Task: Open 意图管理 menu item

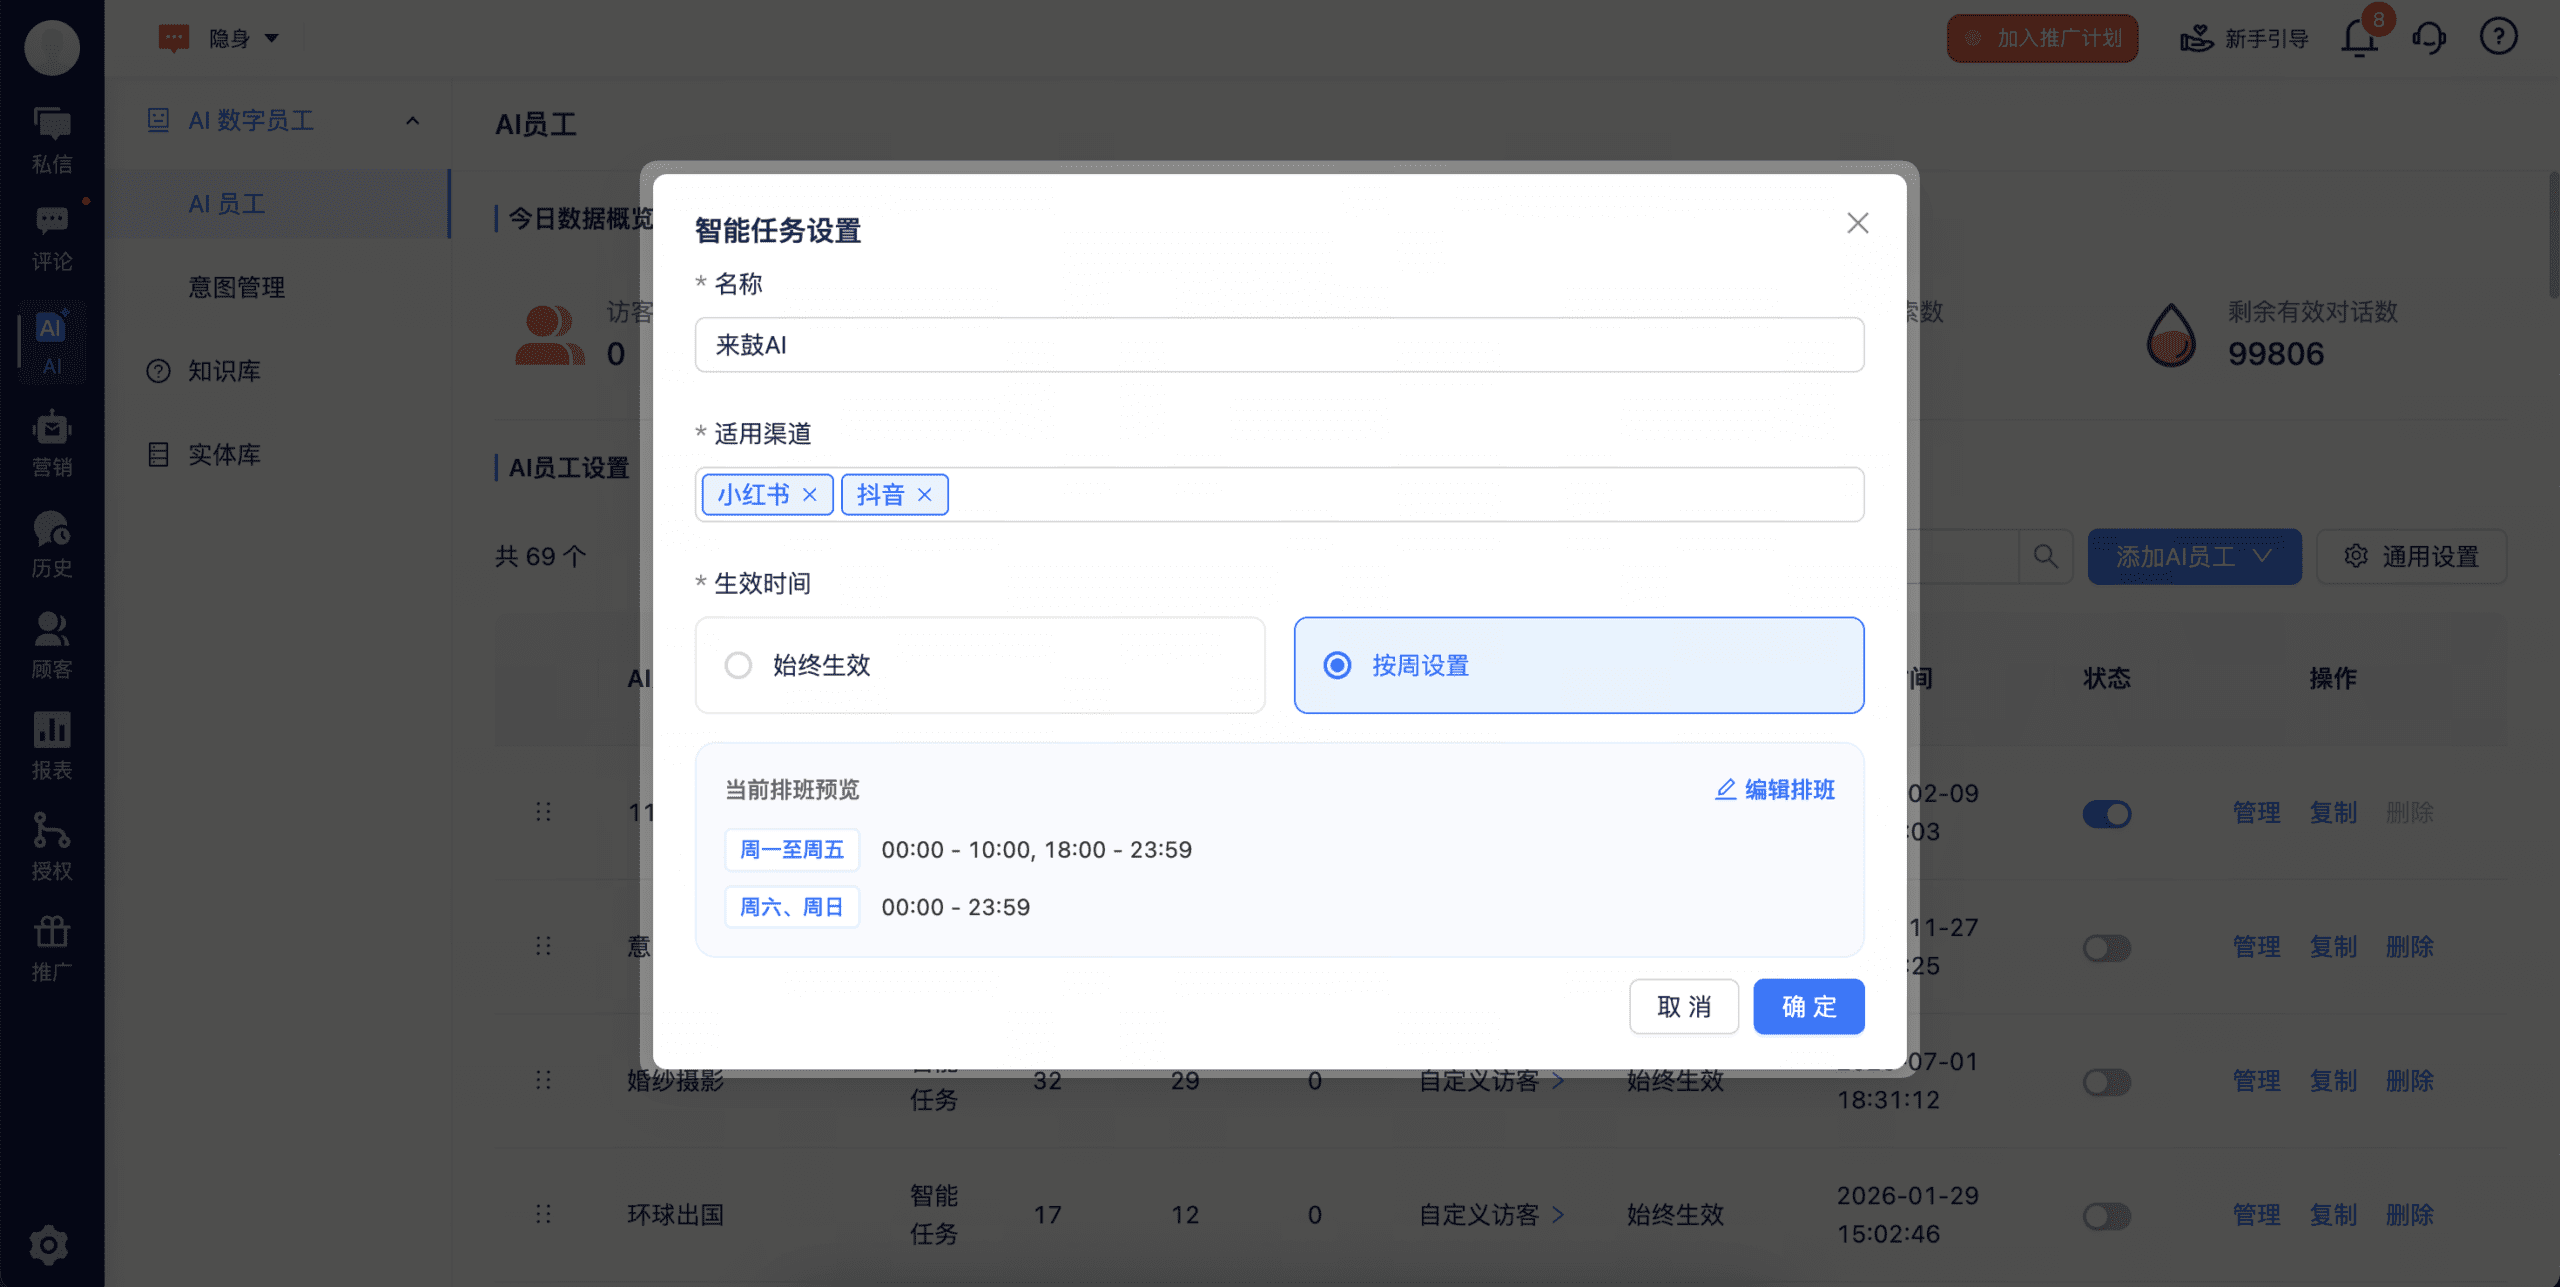Action: tap(237, 288)
